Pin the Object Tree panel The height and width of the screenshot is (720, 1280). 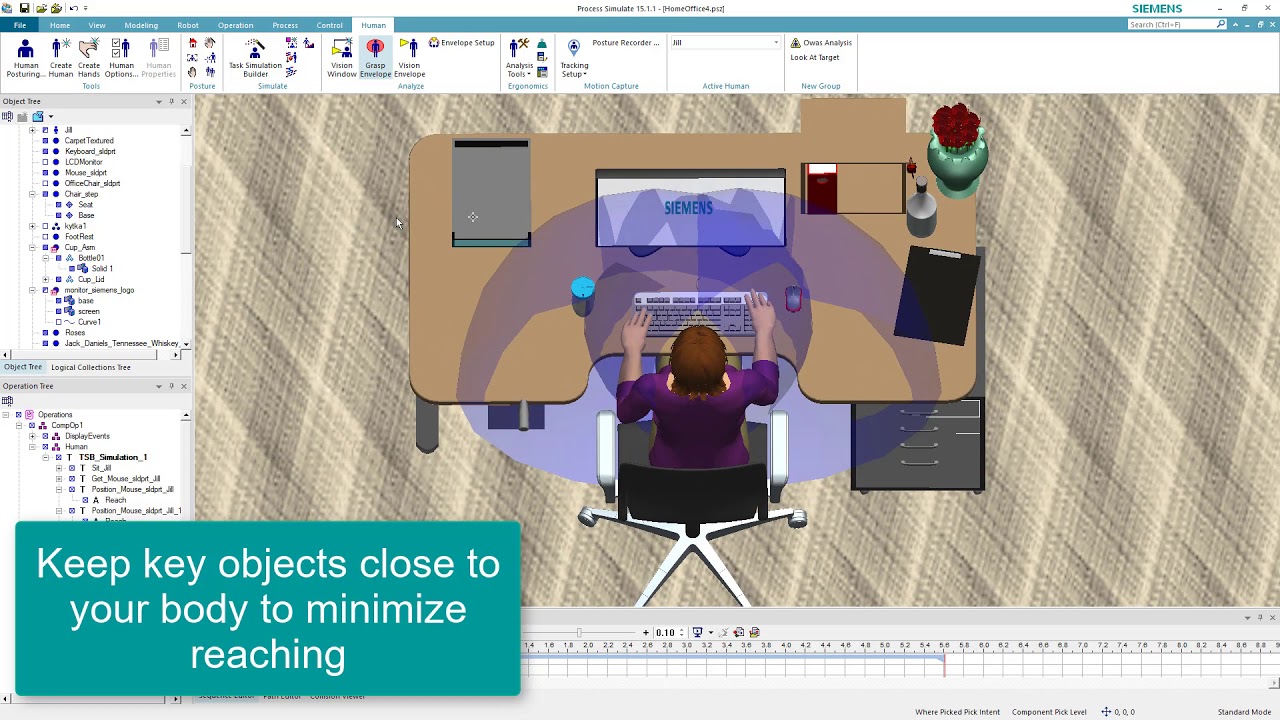tap(171, 101)
